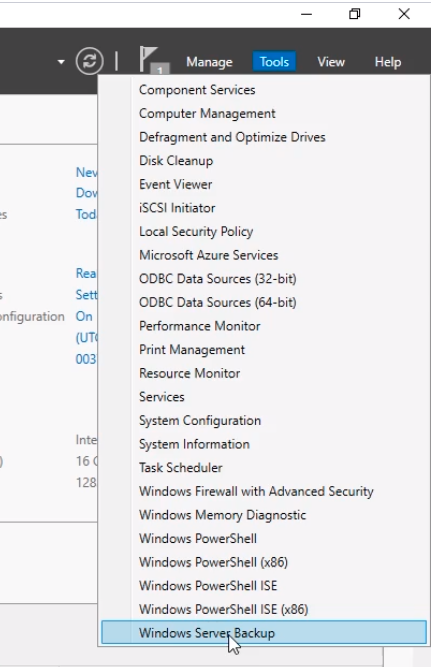
Task: Launch Windows Server Backup
Action: (x=264, y=633)
